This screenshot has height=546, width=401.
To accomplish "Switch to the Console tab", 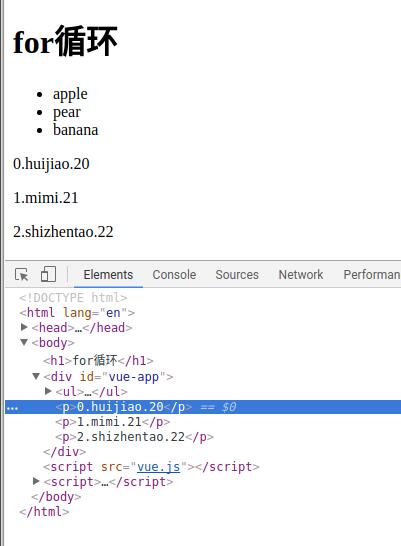I will point(174,275).
